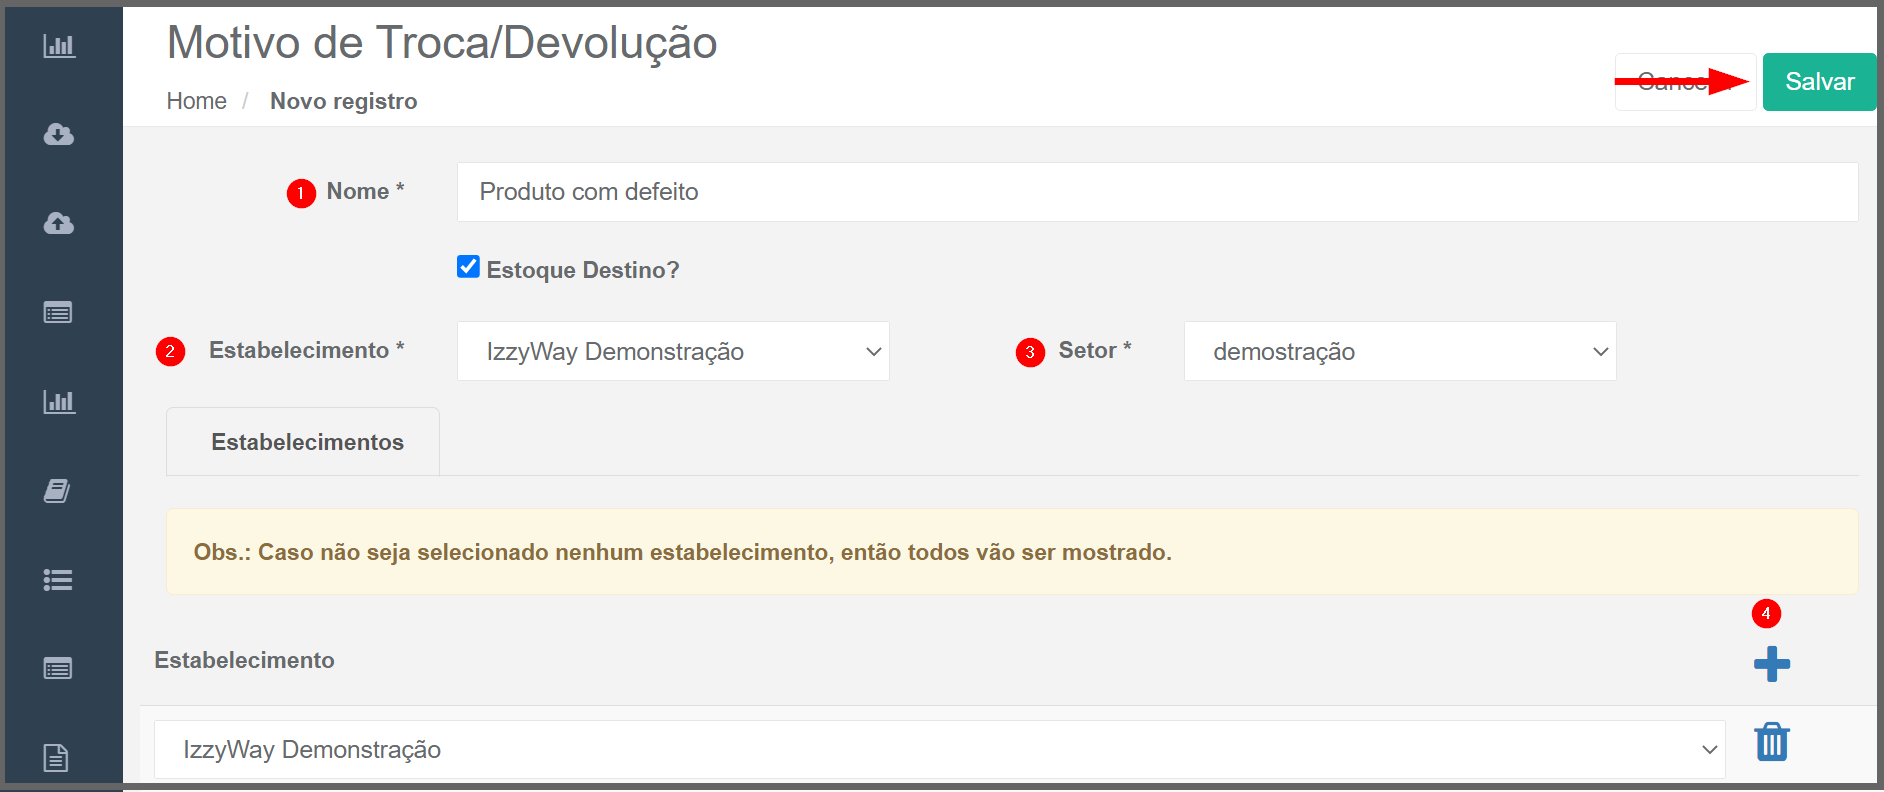Open the cloud upload sidebar icon
Image resolution: width=1884 pixels, height=792 pixels.
pos(59,223)
